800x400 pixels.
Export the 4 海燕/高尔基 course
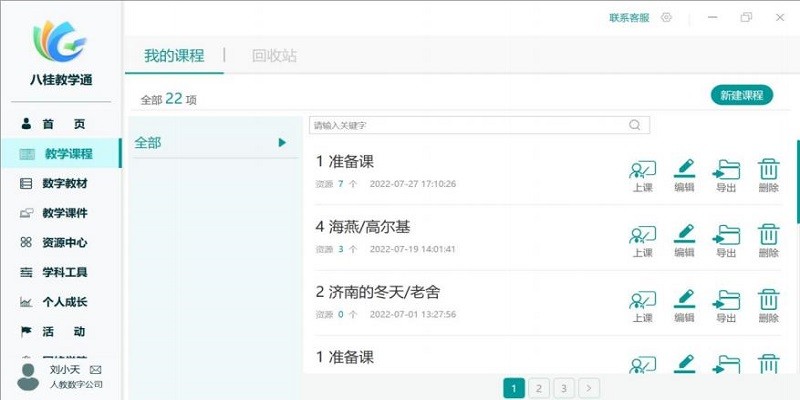[x=726, y=241]
